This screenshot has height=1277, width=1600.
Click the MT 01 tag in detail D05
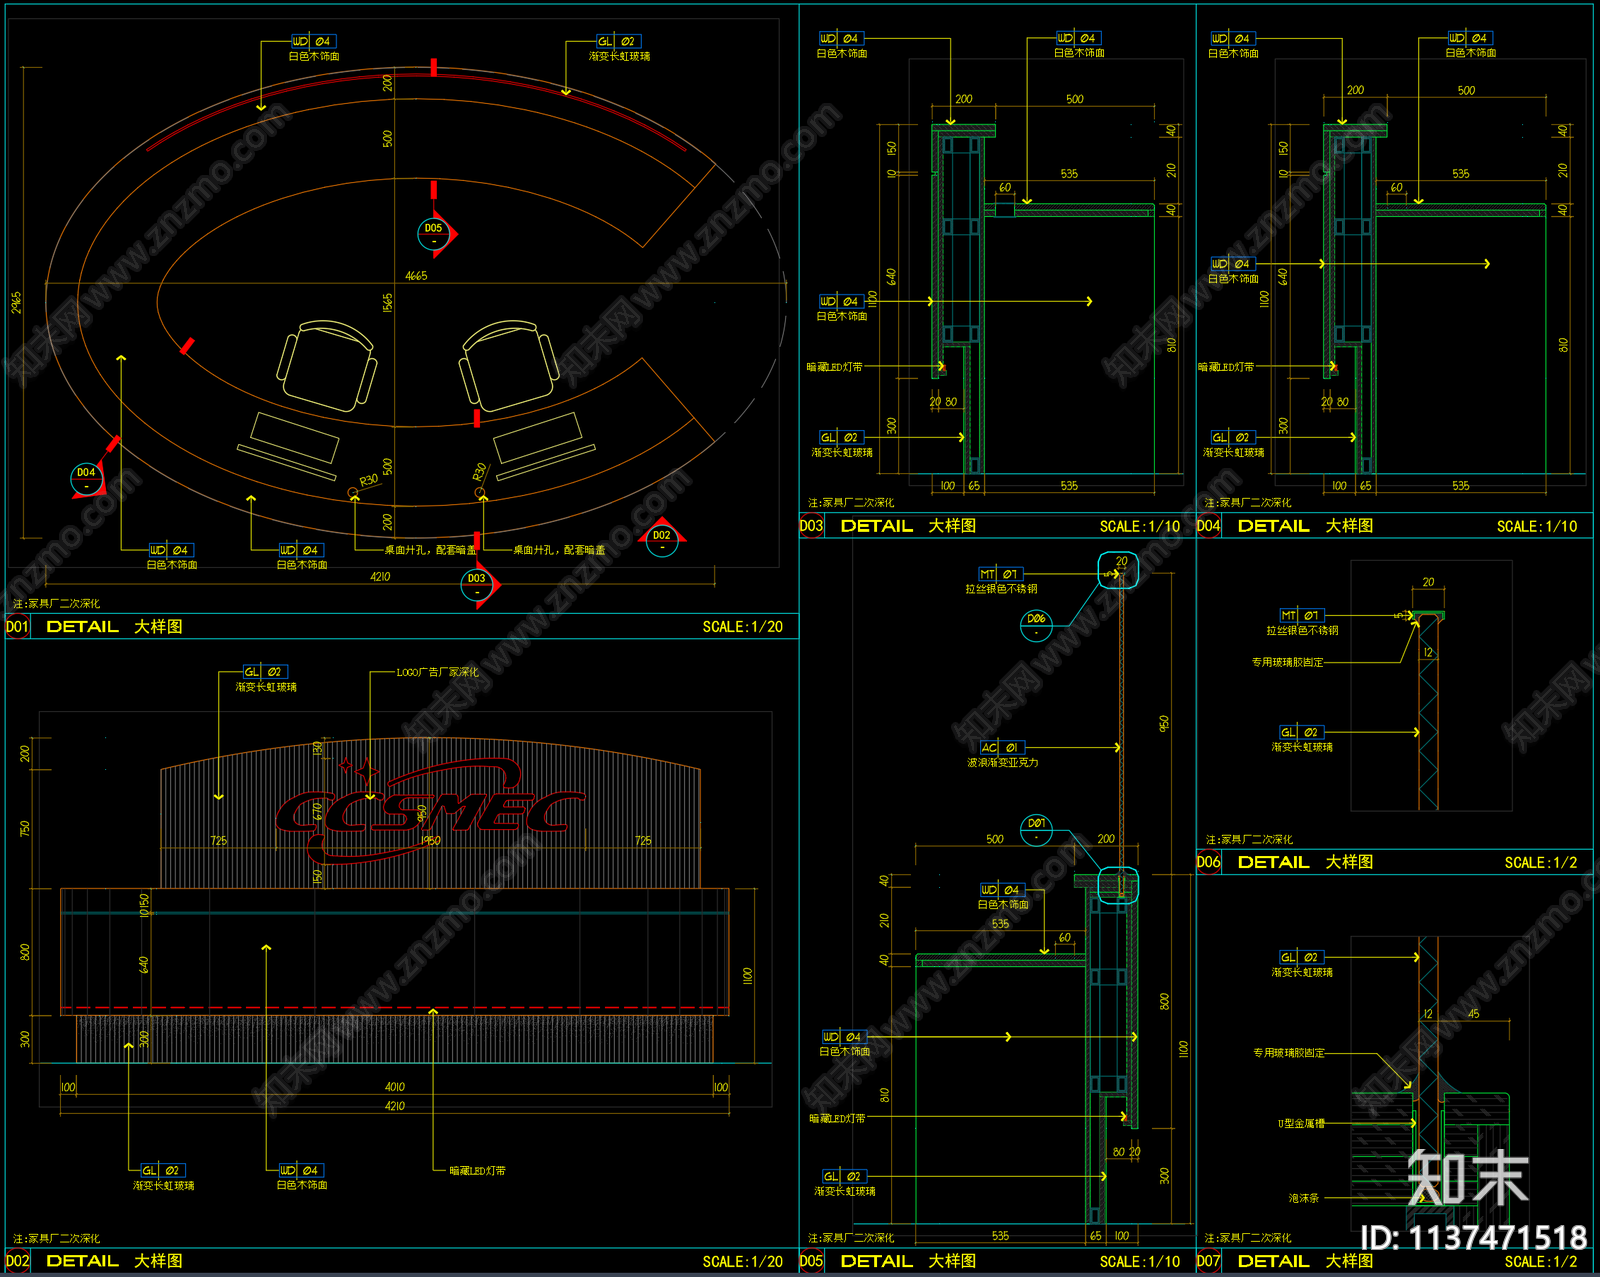1000,574
